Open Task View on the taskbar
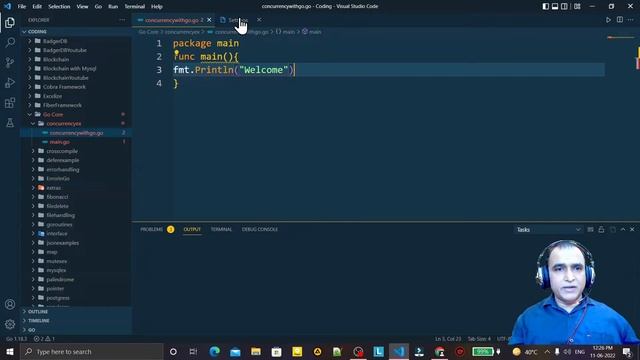Screen dimensions: 640x360 [193, 352]
